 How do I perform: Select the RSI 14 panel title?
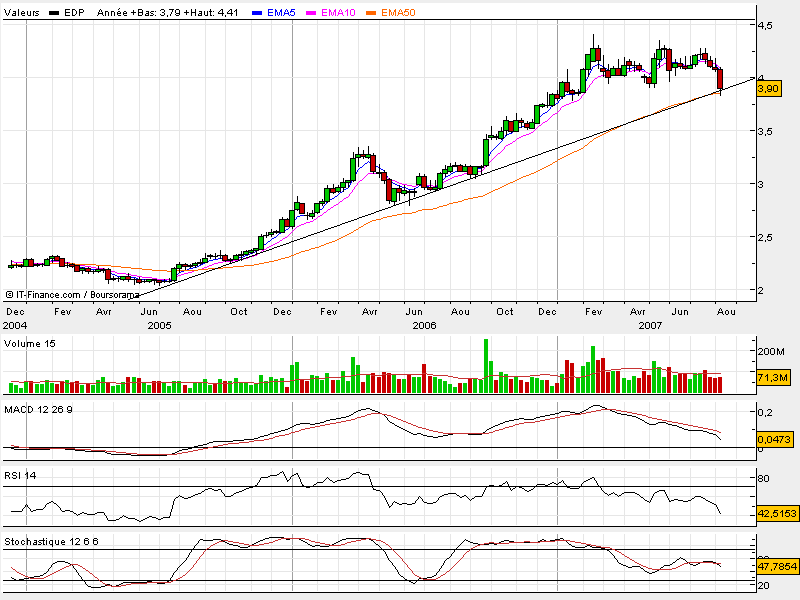point(20,476)
